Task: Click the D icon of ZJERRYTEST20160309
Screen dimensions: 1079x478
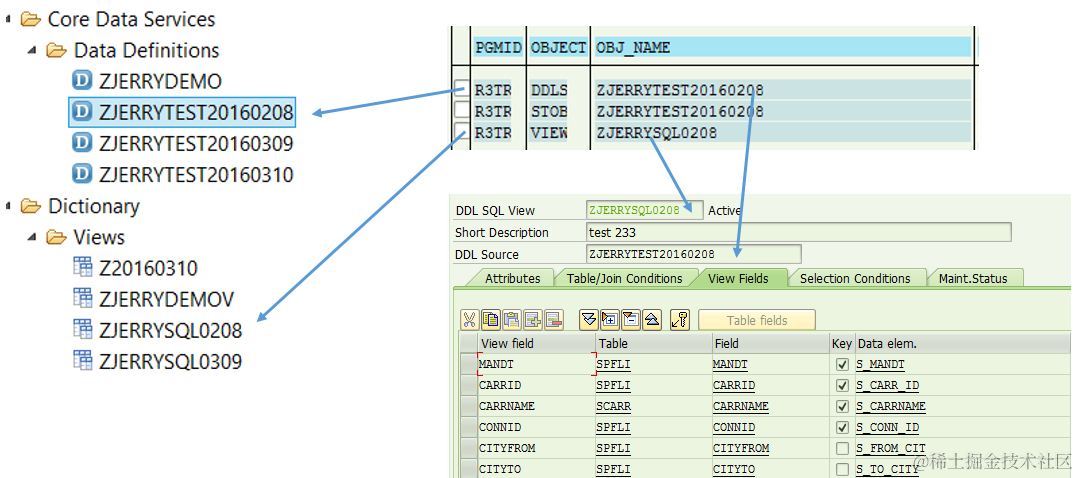Action: click(x=82, y=143)
